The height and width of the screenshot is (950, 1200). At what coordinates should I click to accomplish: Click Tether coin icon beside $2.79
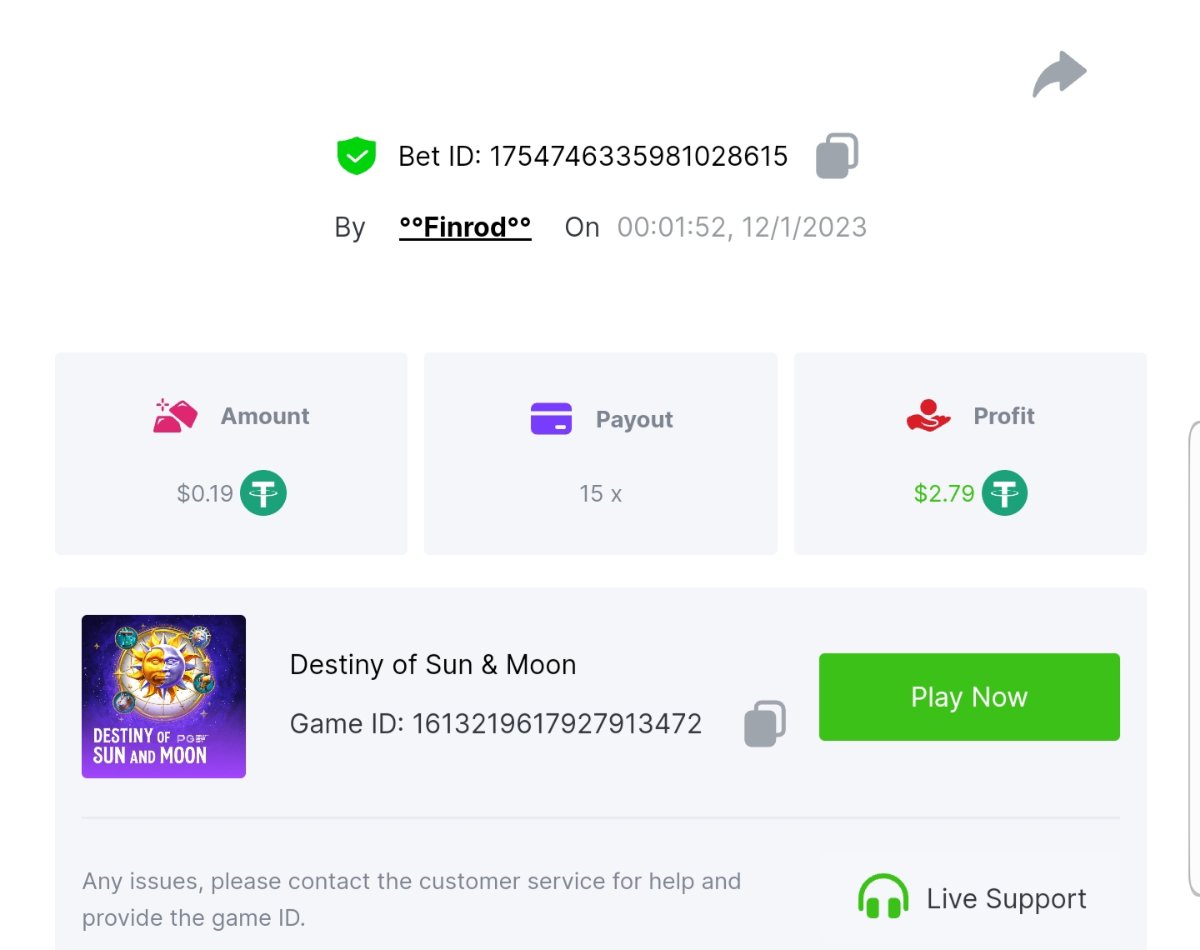click(x=1004, y=493)
